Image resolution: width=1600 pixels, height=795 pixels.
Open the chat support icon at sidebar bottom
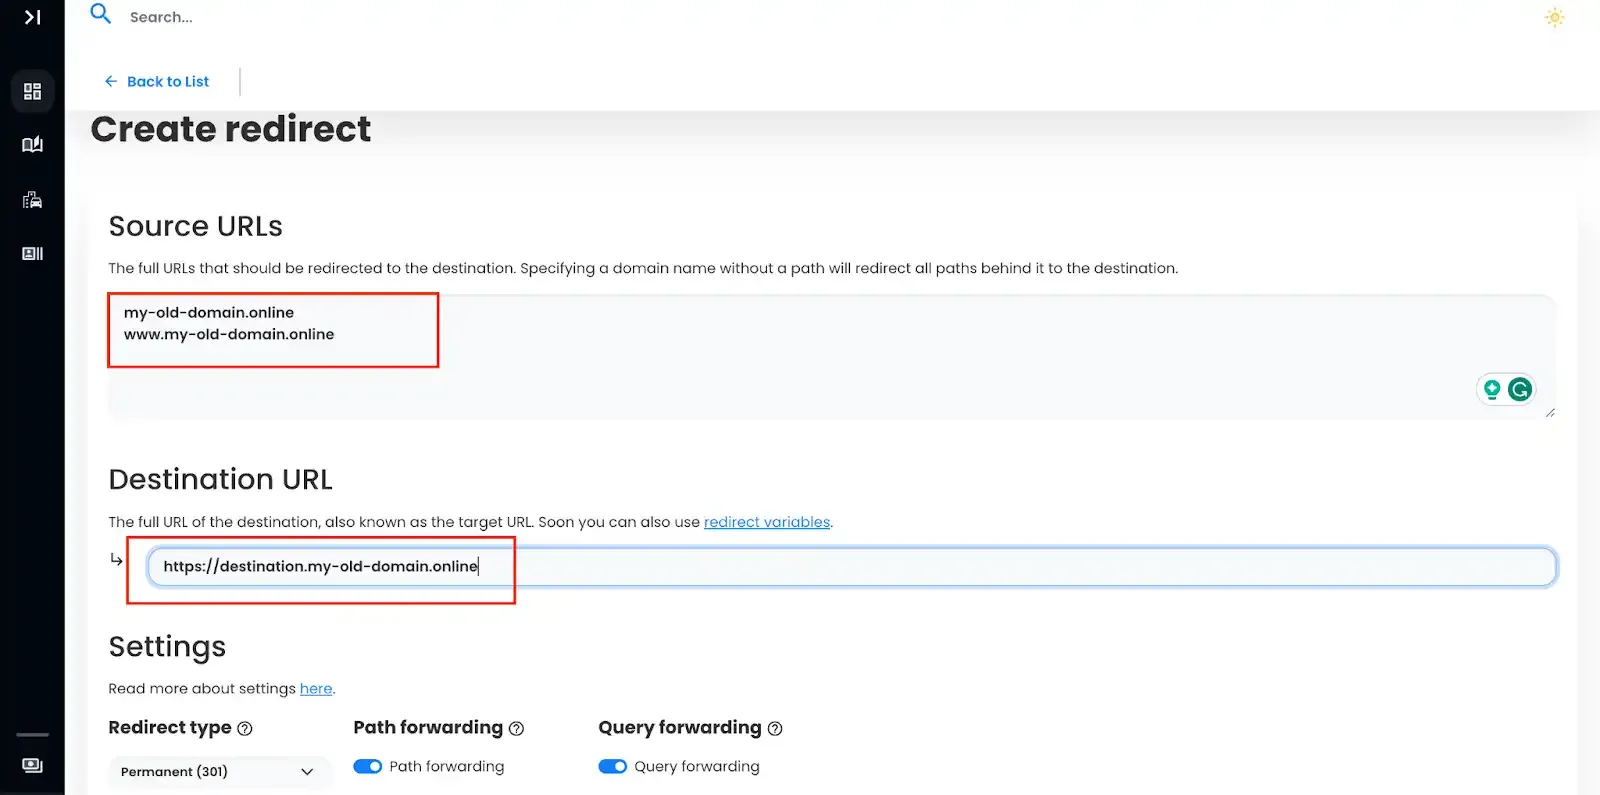[x=32, y=765]
